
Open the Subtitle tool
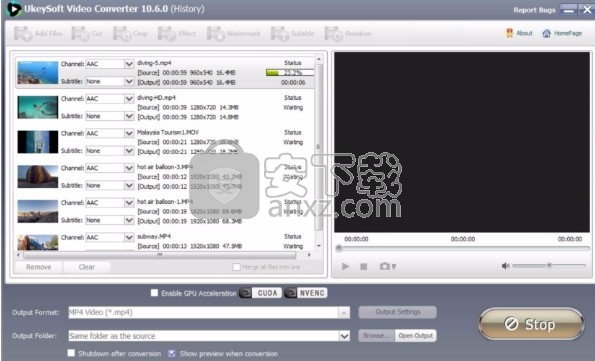coord(292,33)
